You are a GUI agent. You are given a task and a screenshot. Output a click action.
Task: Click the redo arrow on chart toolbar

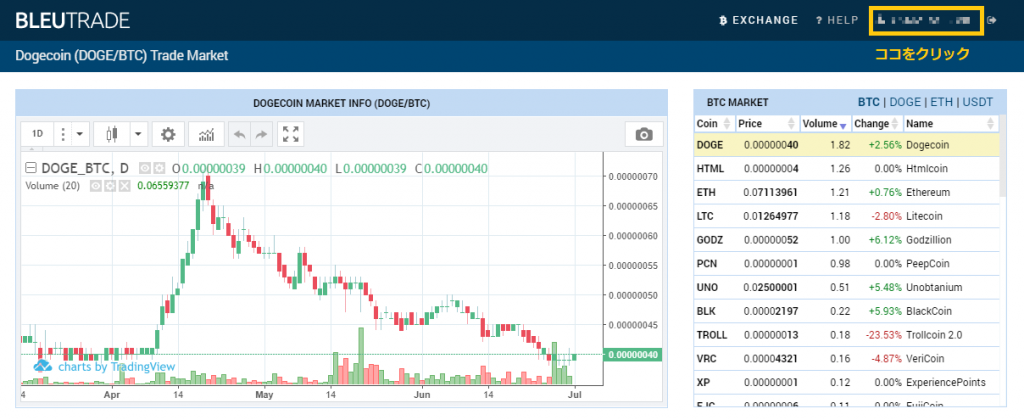(261, 135)
